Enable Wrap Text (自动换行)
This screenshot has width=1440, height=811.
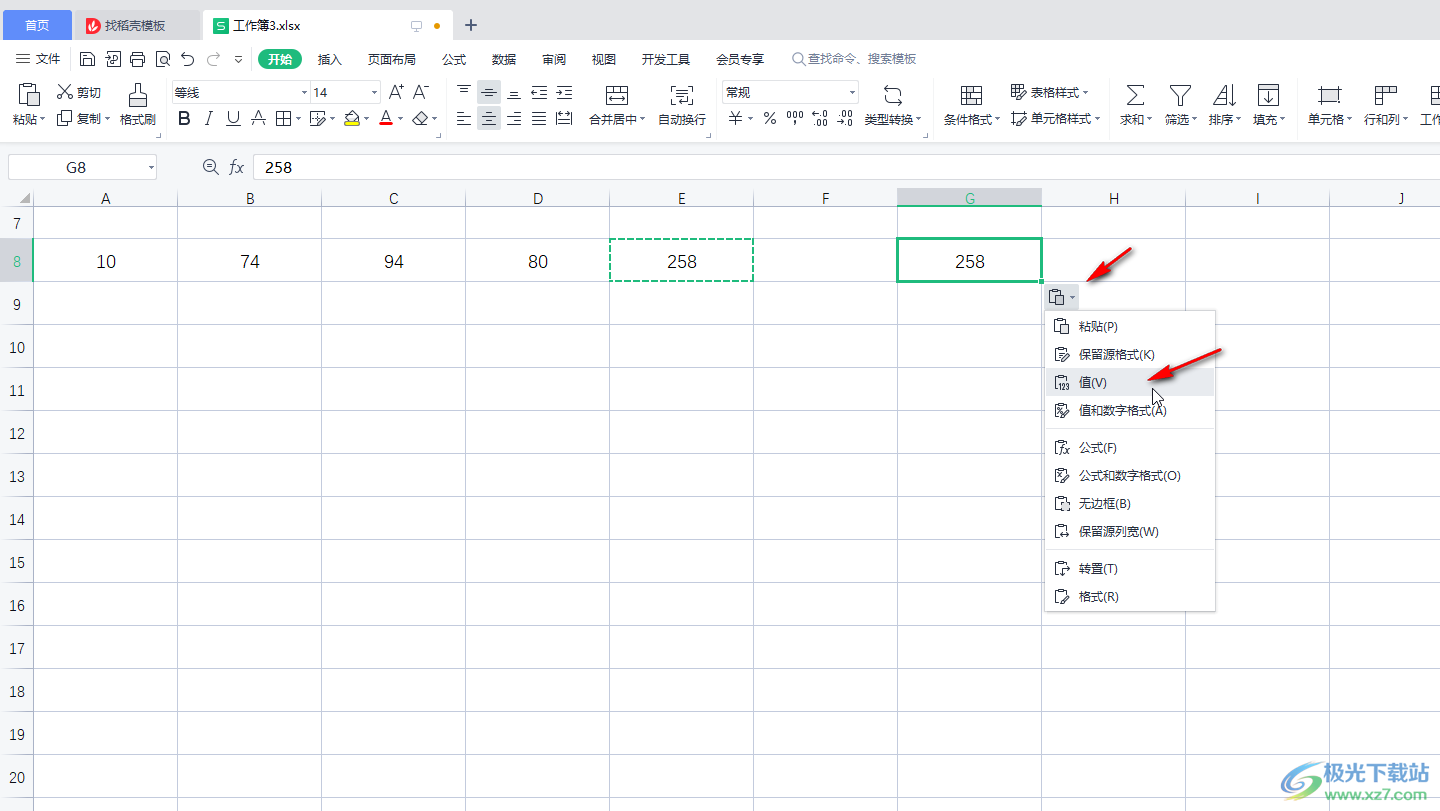pyautogui.click(x=682, y=105)
